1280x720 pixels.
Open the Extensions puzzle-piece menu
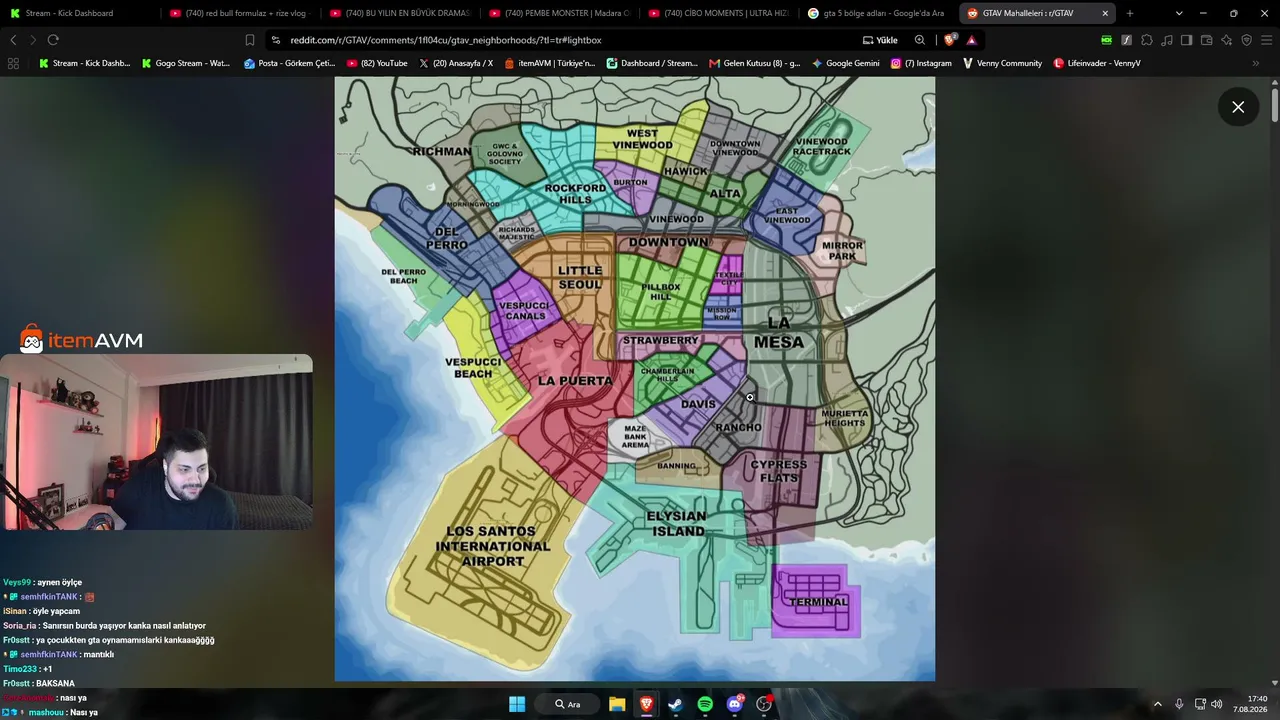pyautogui.click(x=1146, y=40)
